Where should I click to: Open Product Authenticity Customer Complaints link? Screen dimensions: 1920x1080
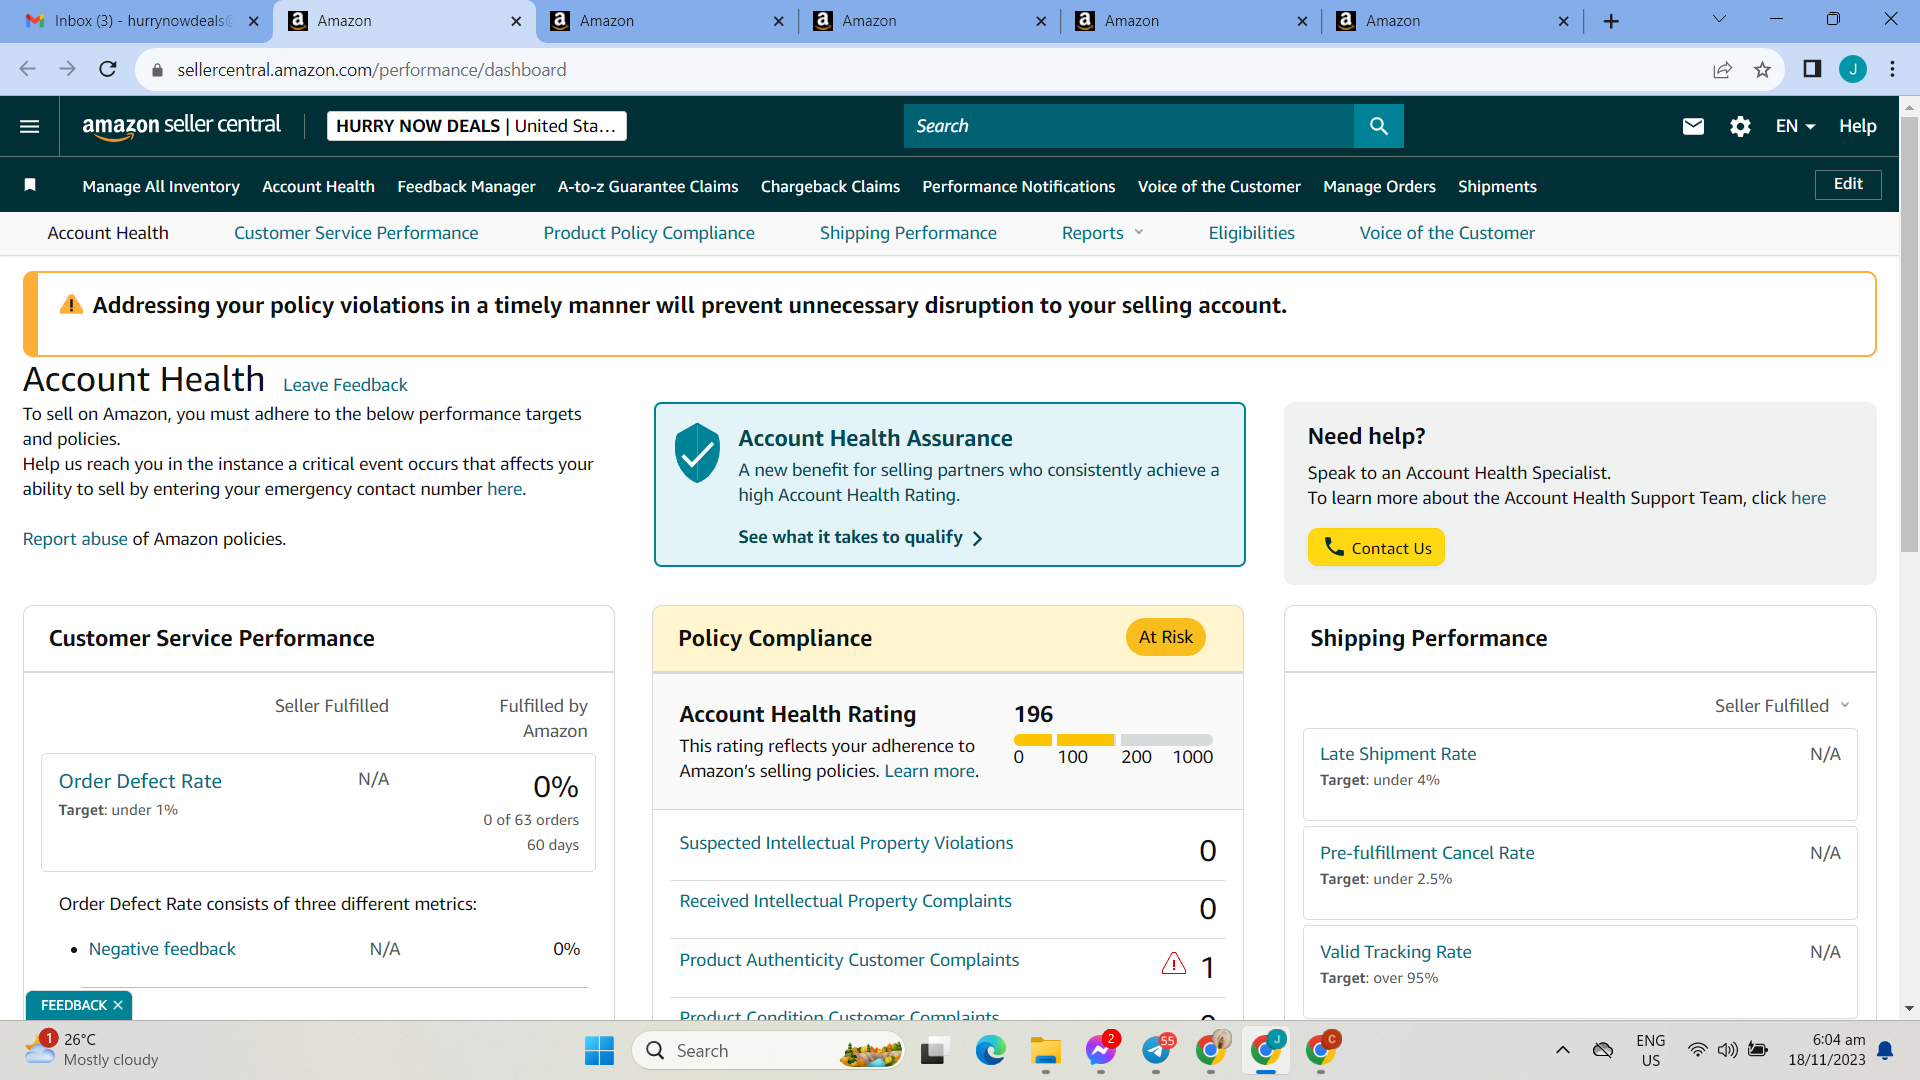pos(849,960)
